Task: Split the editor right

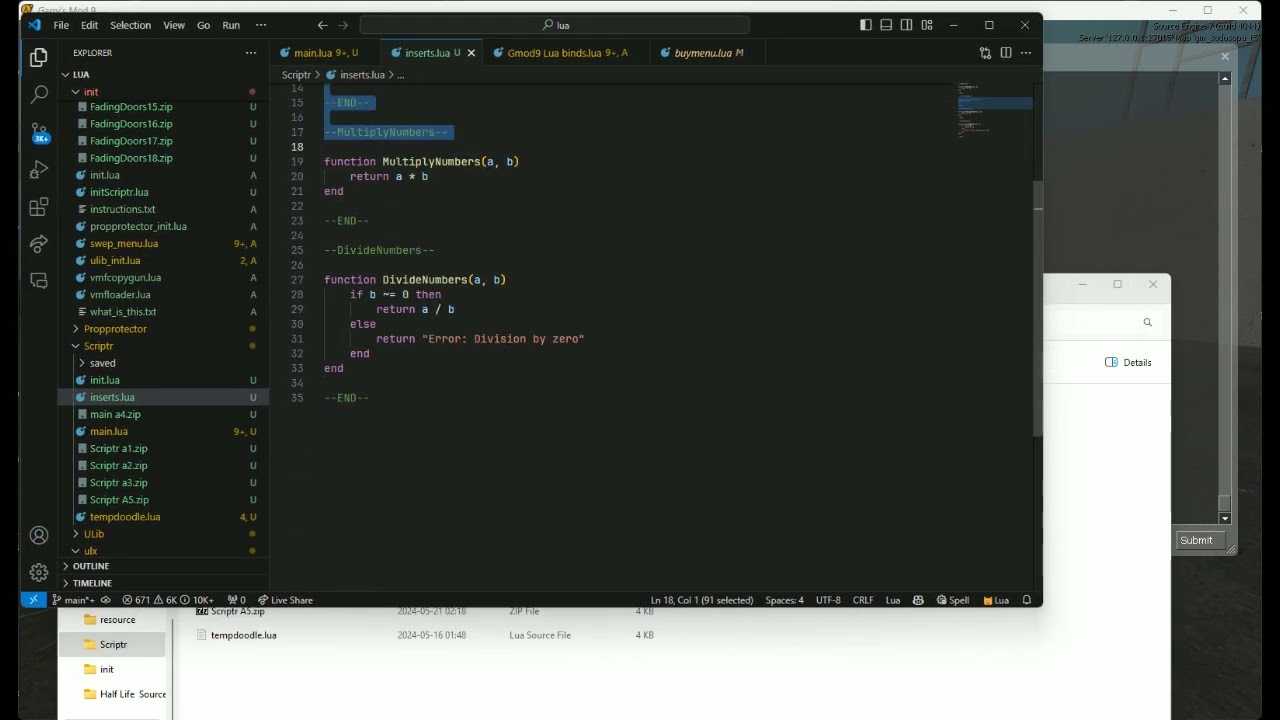Action: [x=1006, y=53]
